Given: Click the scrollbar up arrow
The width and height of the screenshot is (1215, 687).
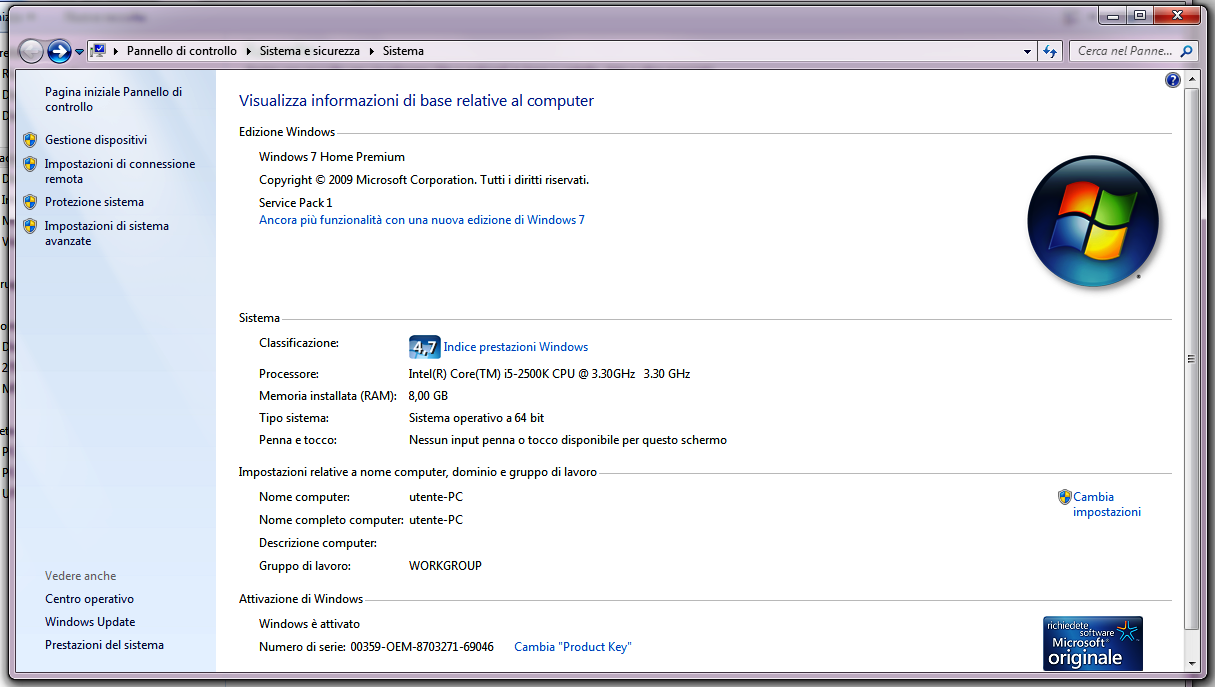Looking at the screenshot, I should click(1190, 81).
